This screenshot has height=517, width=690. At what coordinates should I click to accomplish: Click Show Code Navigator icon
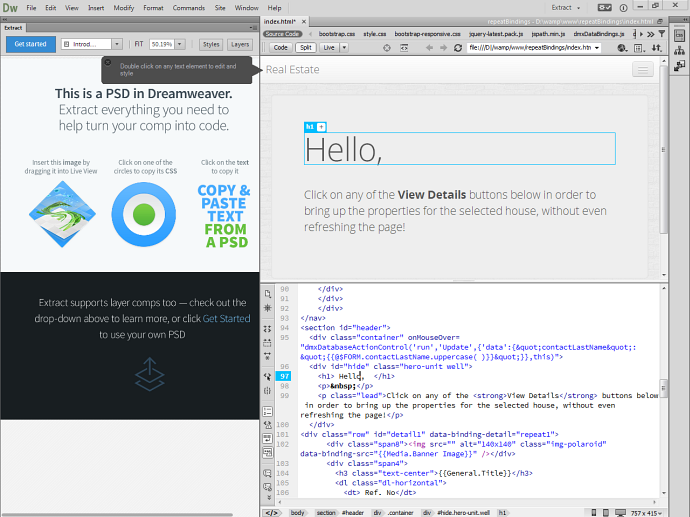268,308
